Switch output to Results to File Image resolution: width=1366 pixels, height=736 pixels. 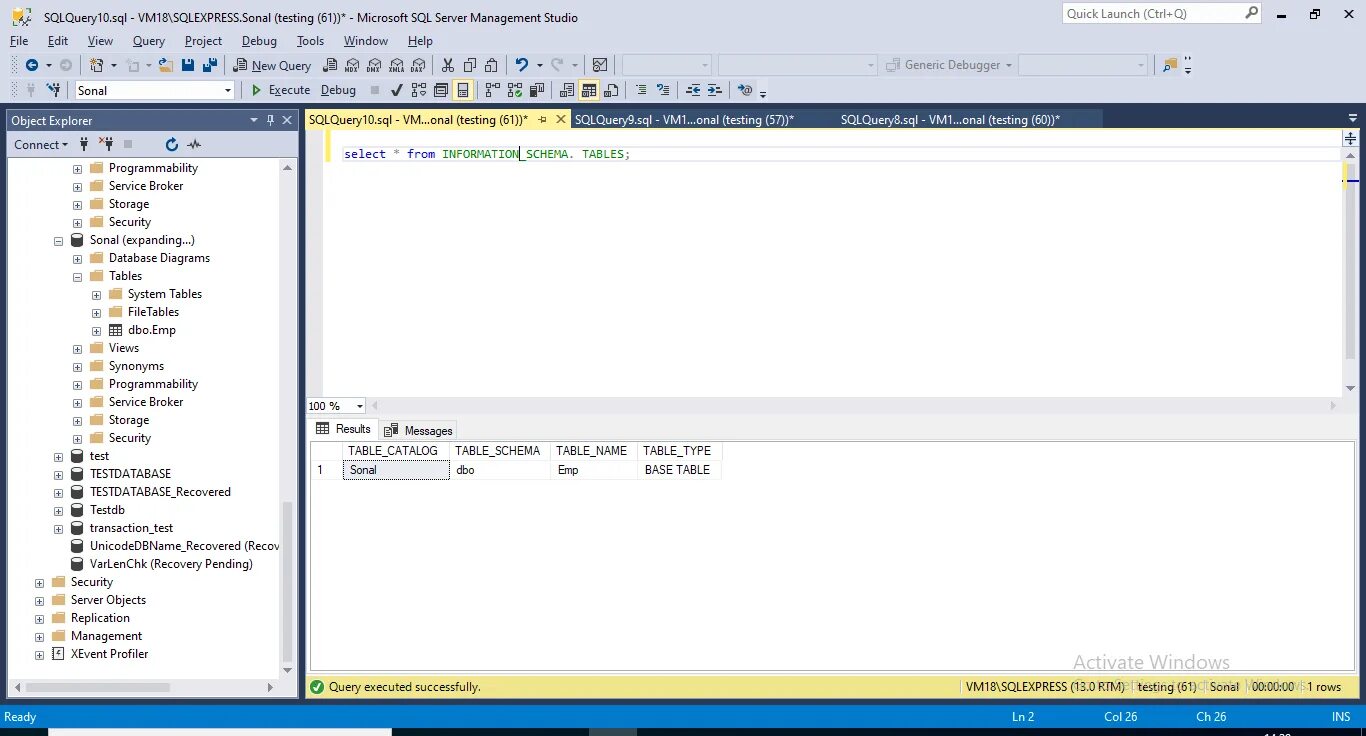pos(611,90)
